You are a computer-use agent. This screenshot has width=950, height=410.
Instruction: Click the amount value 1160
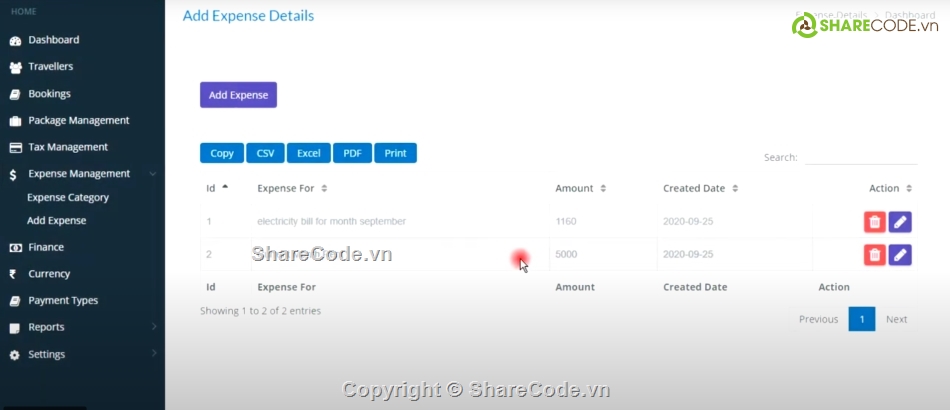[x=566, y=222]
